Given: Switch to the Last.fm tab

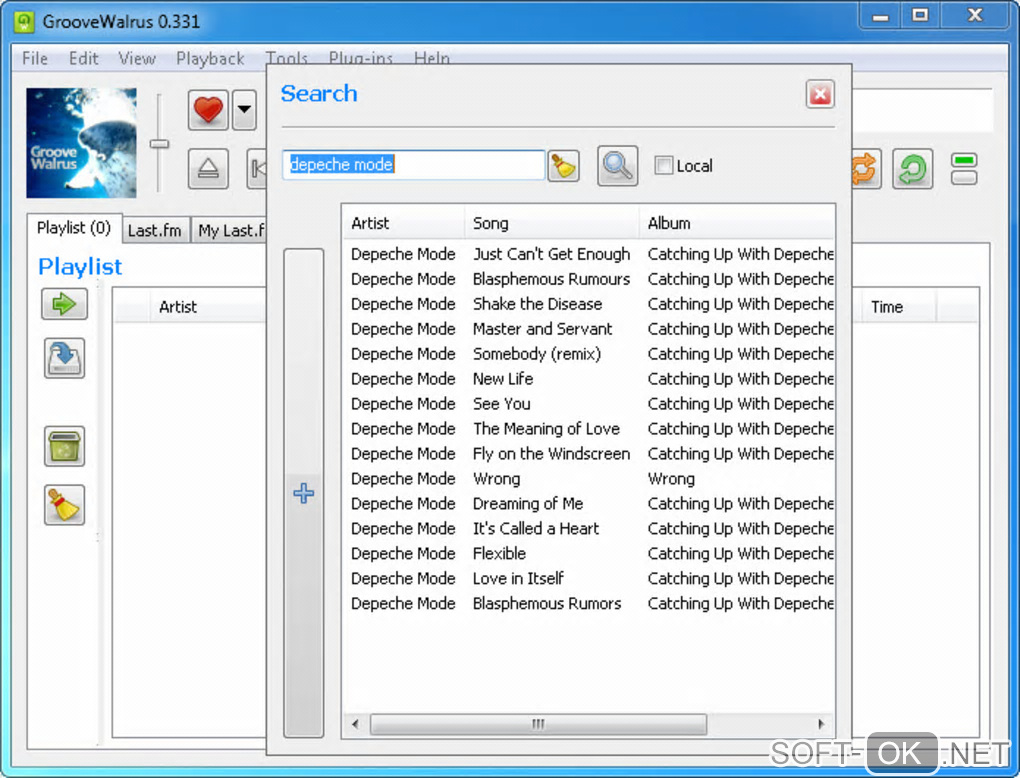Looking at the screenshot, I should (x=155, y=230).
